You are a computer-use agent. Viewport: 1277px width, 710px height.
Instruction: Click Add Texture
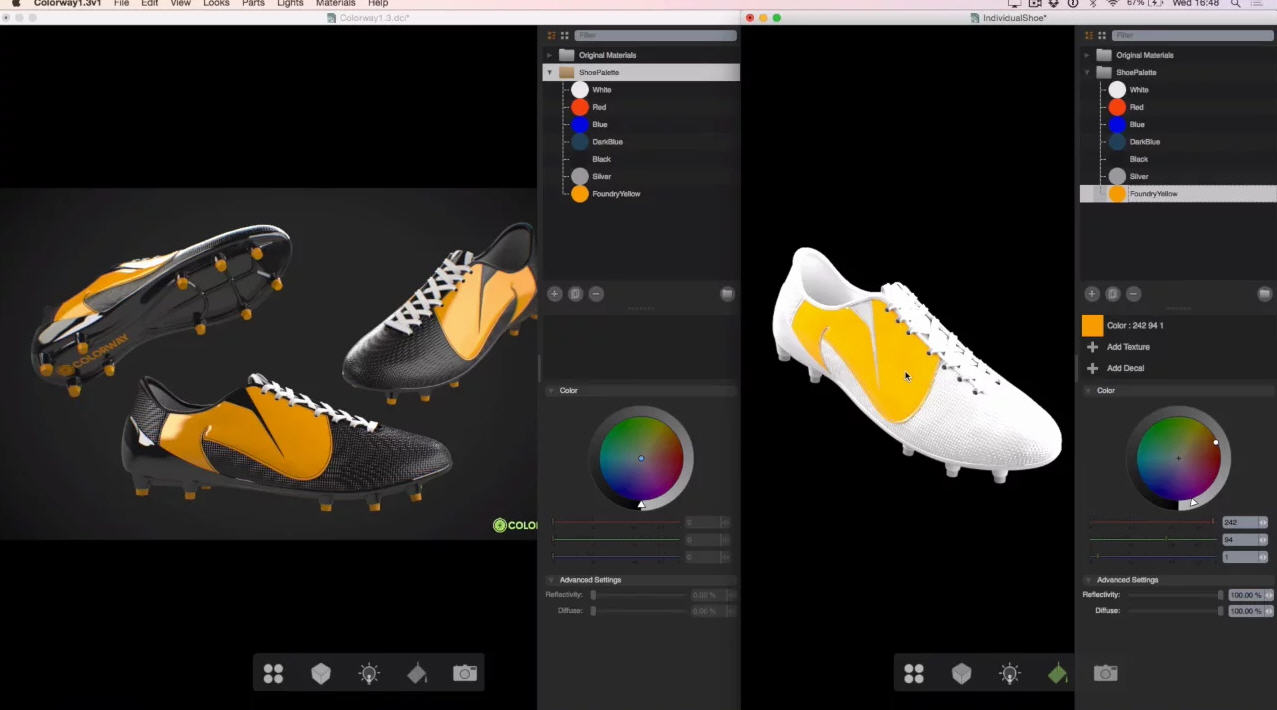[x=1128, y=346]
